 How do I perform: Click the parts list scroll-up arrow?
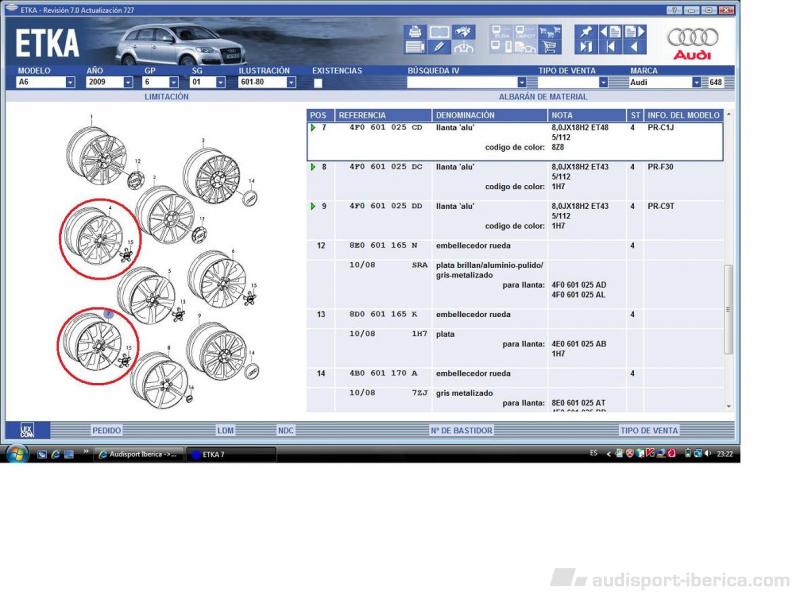[x=729, y=114]
